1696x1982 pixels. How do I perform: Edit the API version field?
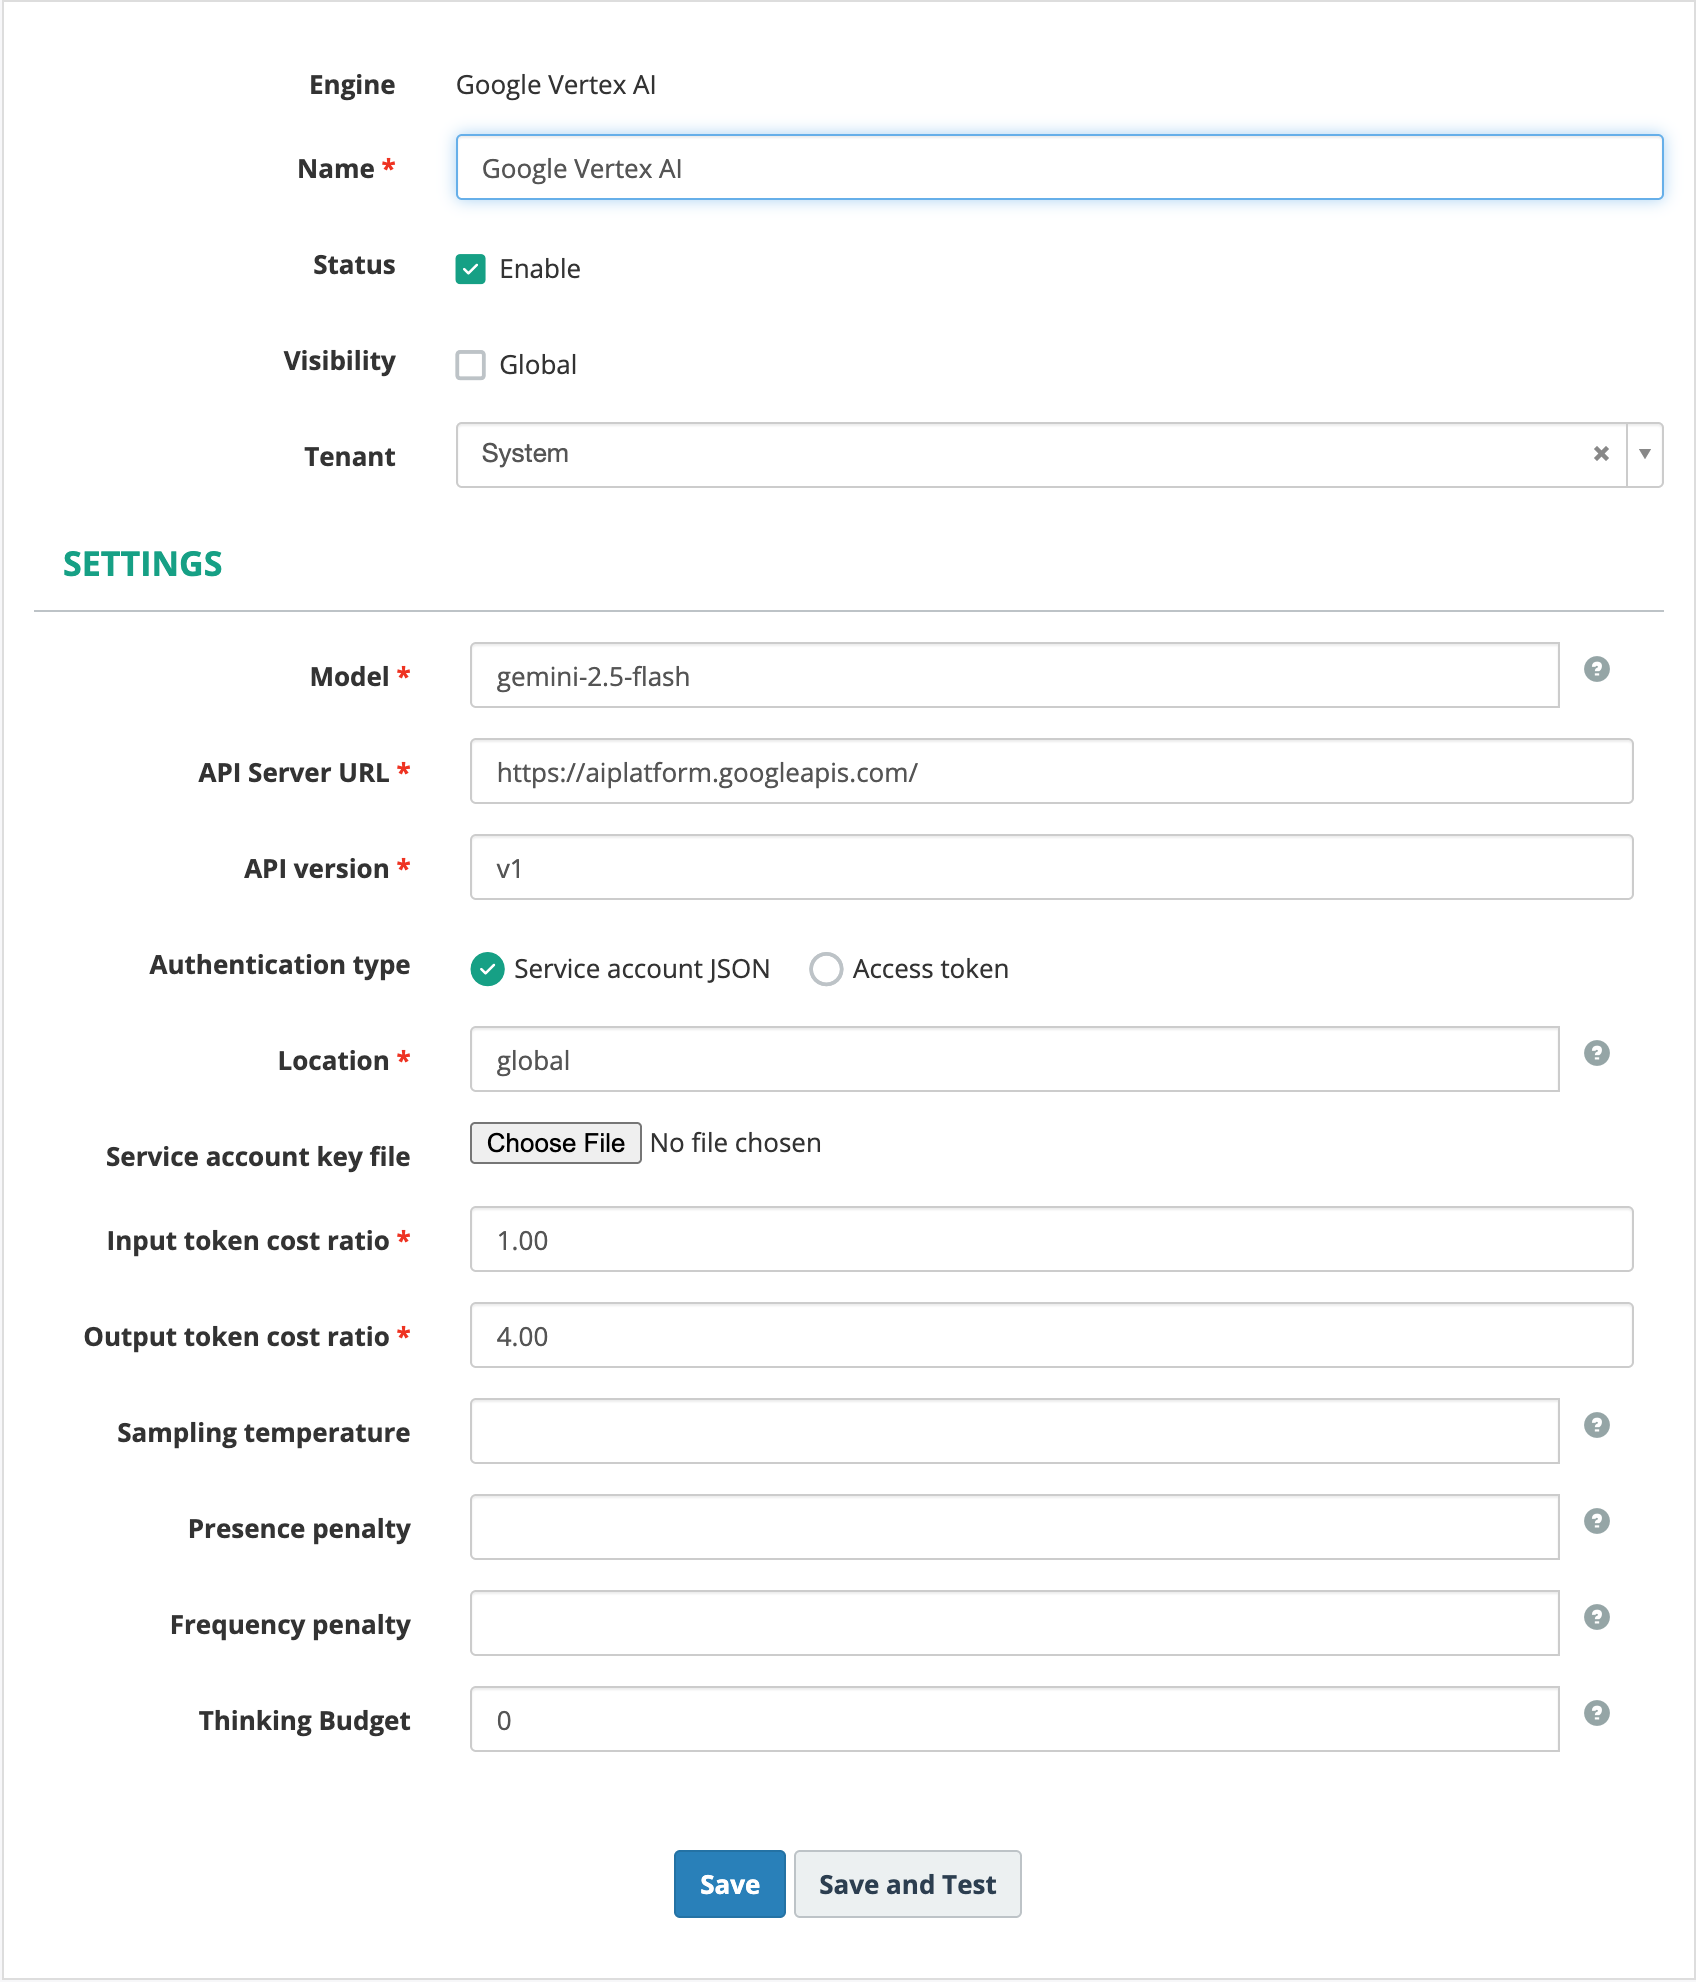point(1052,868)
